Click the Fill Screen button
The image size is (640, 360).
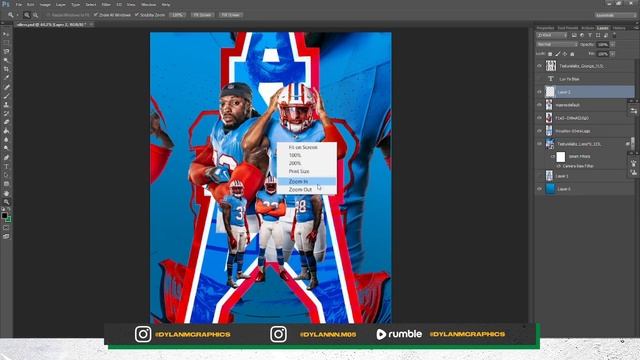231,15
